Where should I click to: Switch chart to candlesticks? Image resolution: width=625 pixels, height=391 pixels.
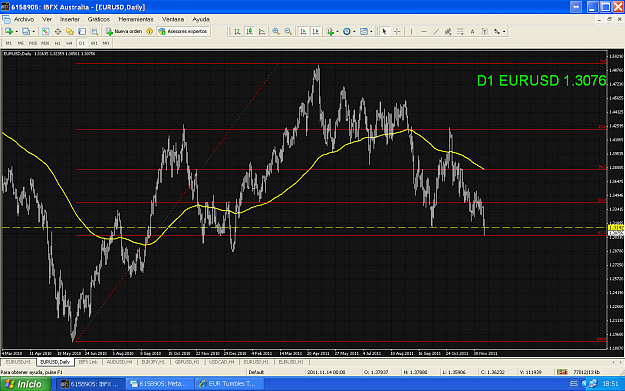click(250, 31)
